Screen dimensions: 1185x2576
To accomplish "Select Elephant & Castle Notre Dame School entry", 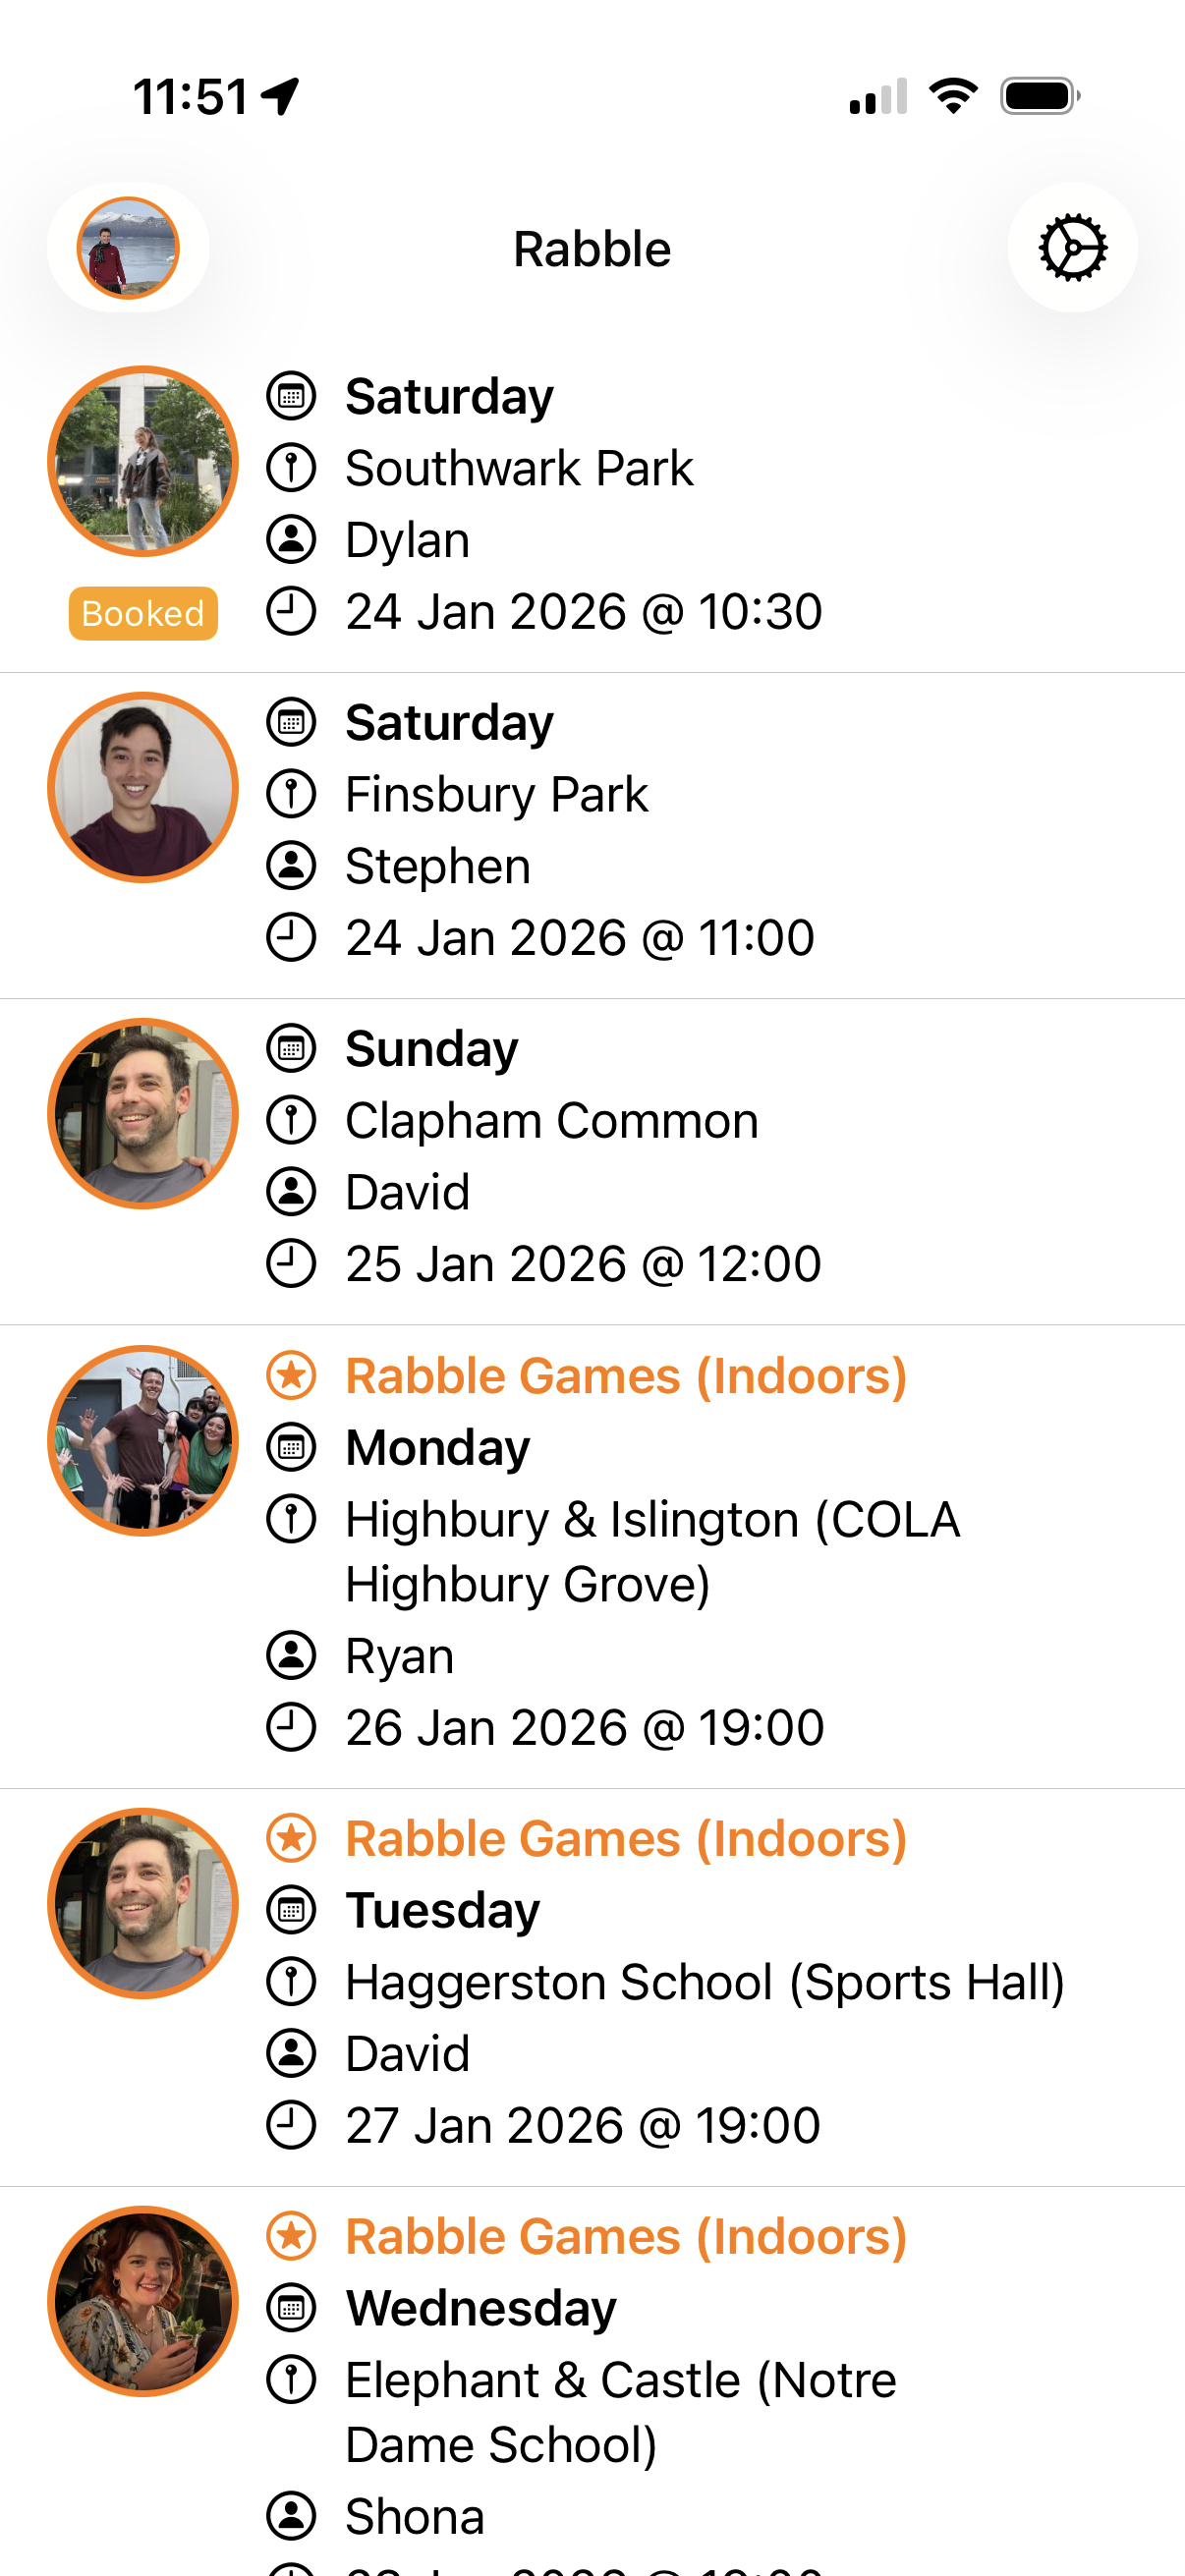I will pos(620,2412).
